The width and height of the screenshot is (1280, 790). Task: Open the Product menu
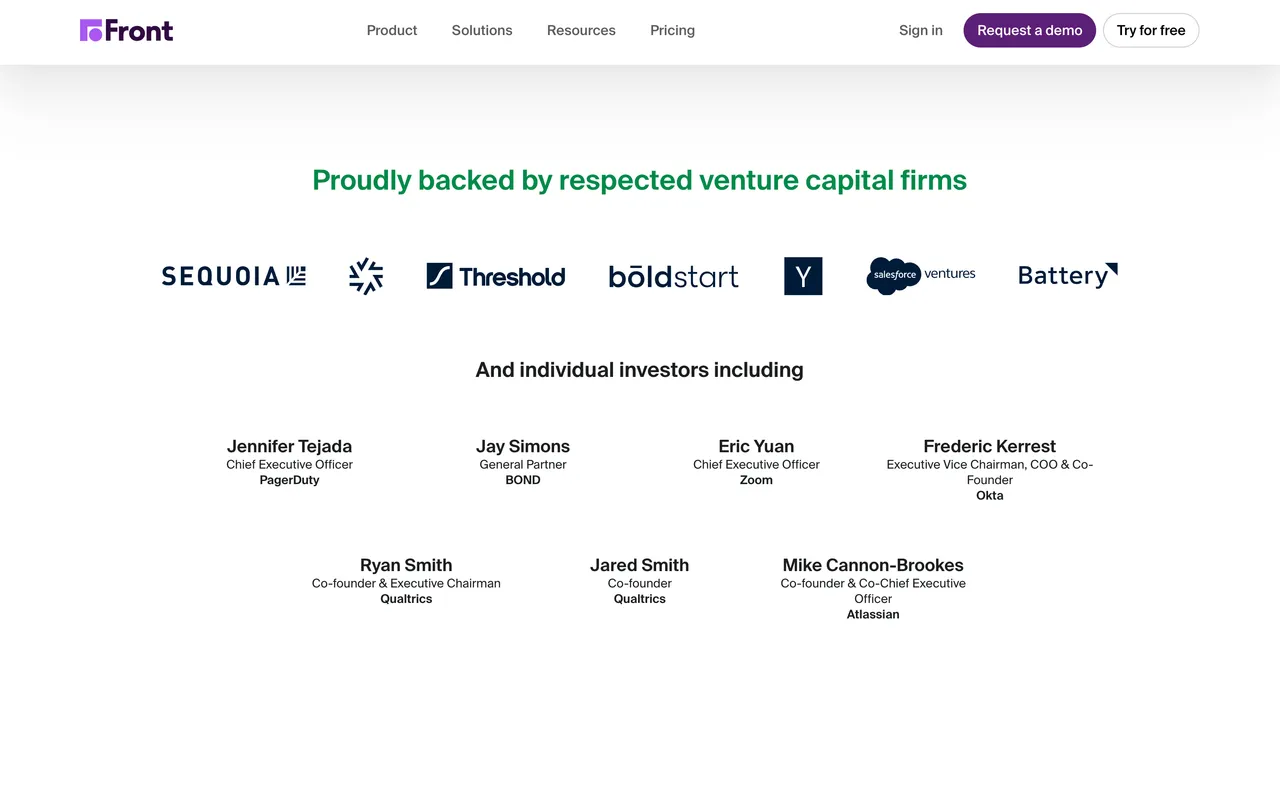(x=392, y=31)
